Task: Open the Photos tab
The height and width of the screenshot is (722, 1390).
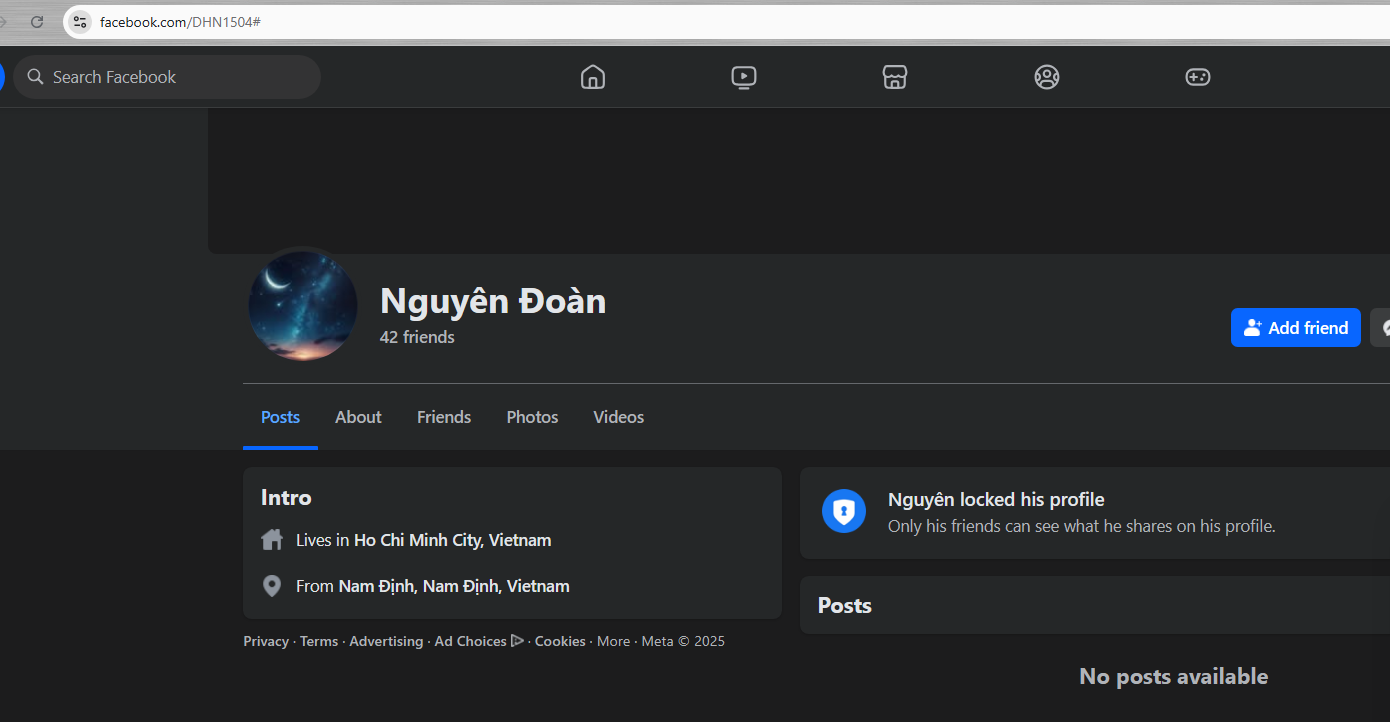Action: pyautogui.click(x=532, y=417)
